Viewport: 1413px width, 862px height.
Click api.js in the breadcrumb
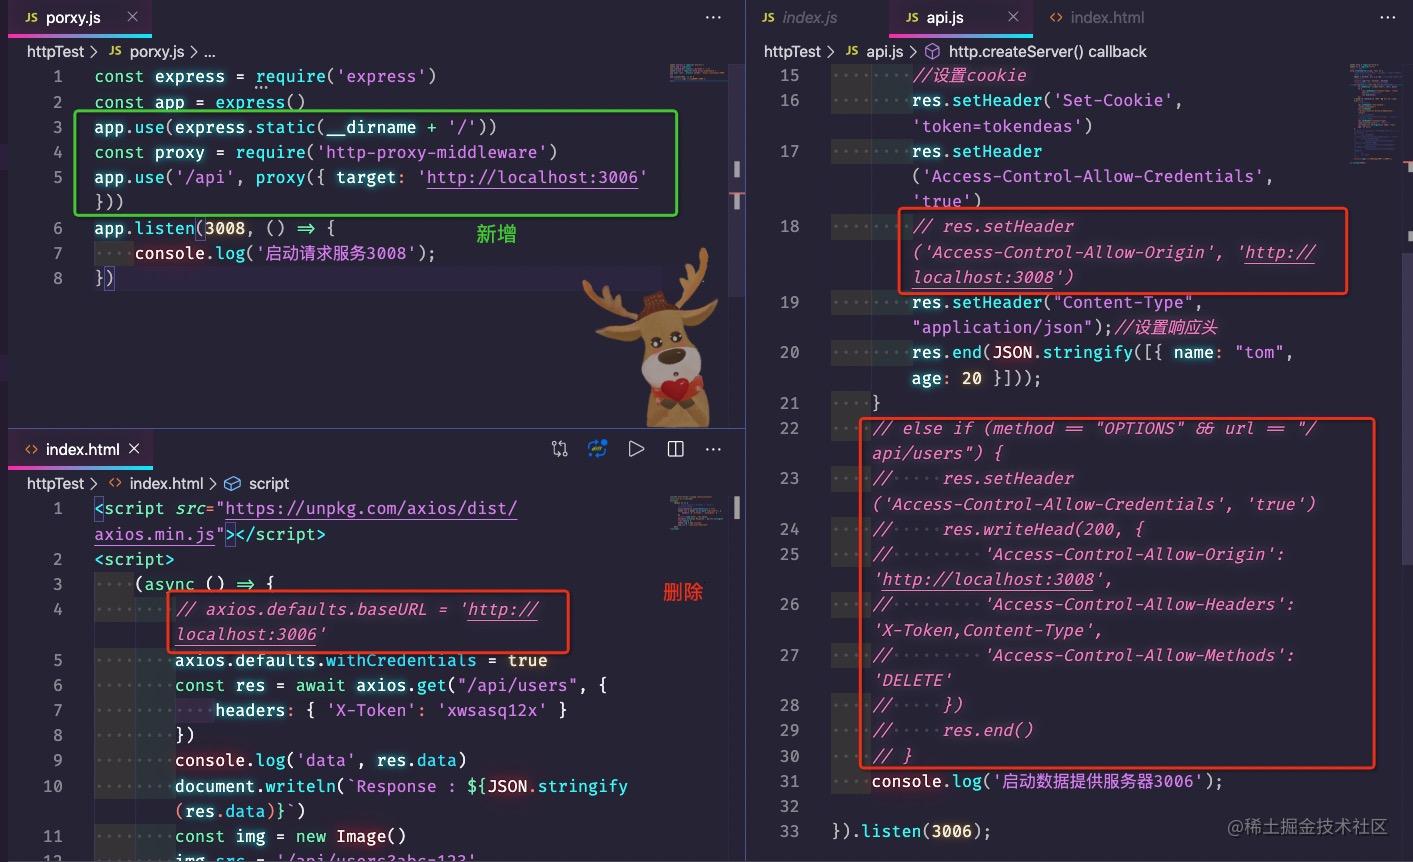(885, 51)
